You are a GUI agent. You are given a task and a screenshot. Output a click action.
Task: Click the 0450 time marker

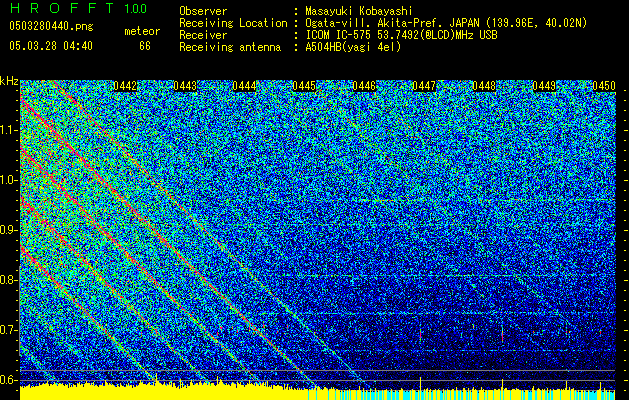point(604,86)
